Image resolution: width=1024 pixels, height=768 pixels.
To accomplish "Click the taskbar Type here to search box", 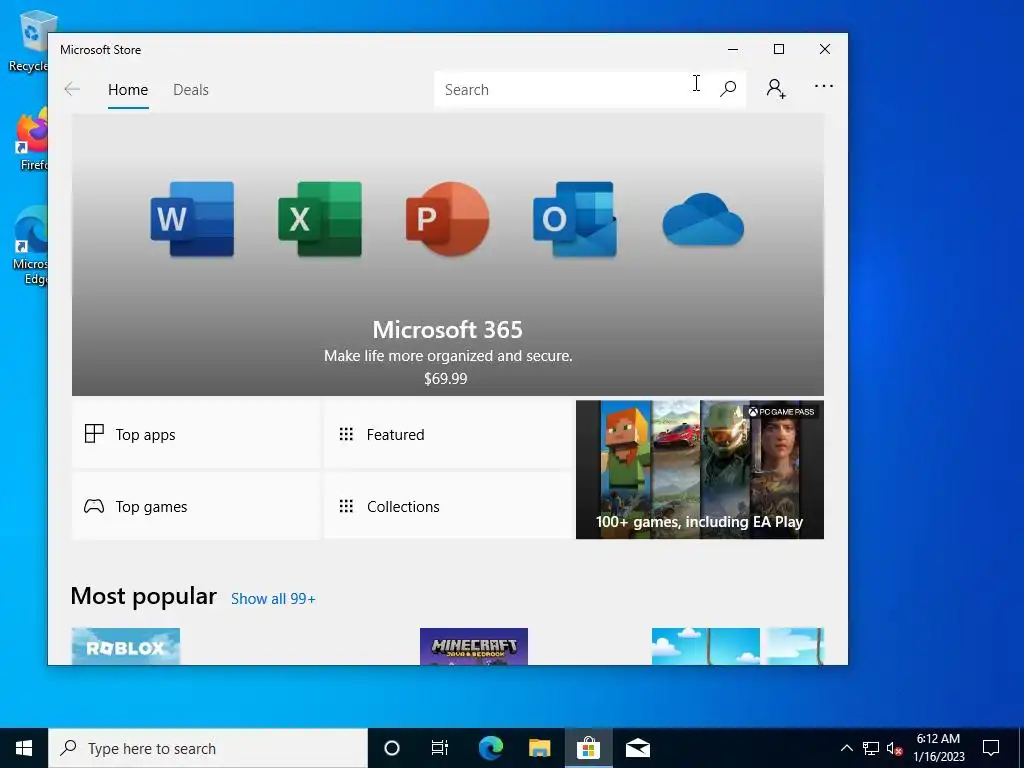I will 208,748.
